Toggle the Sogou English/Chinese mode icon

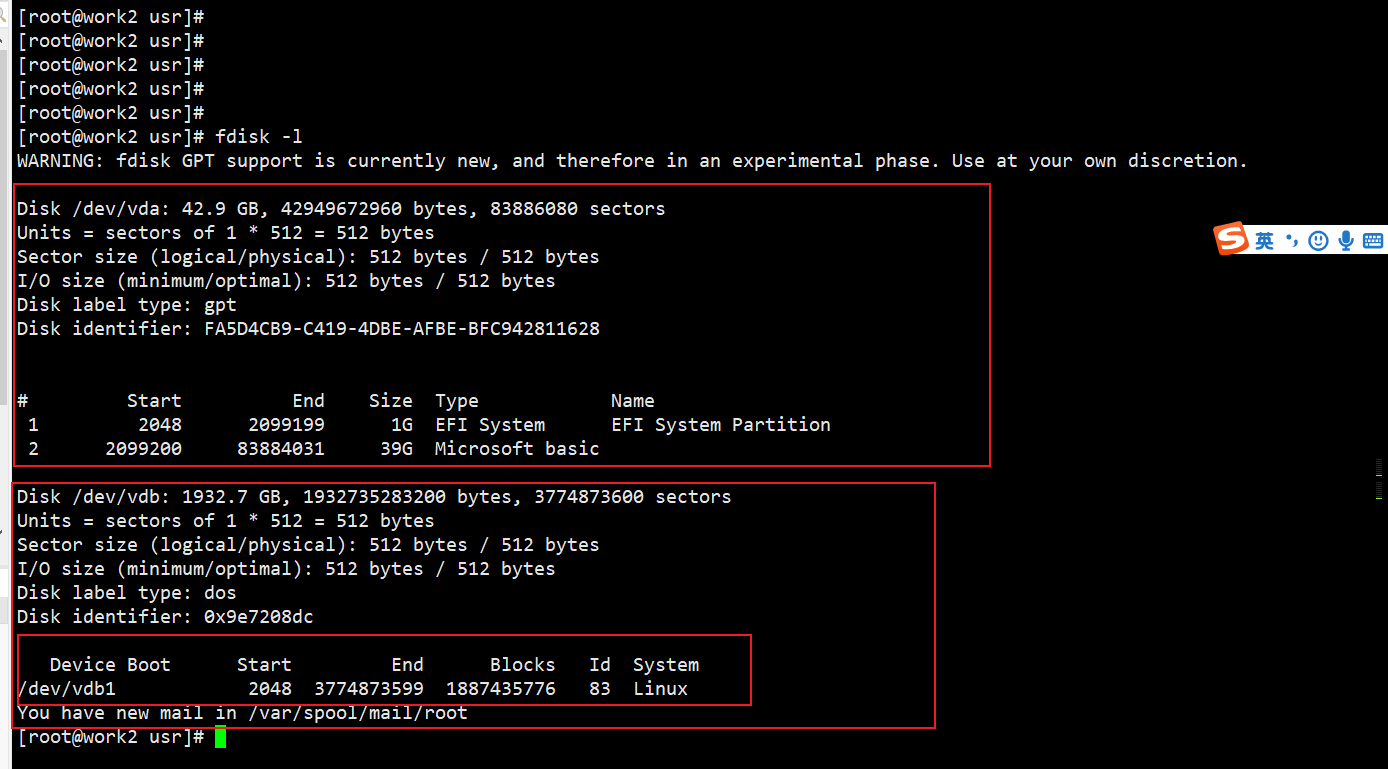[1265, 241]
